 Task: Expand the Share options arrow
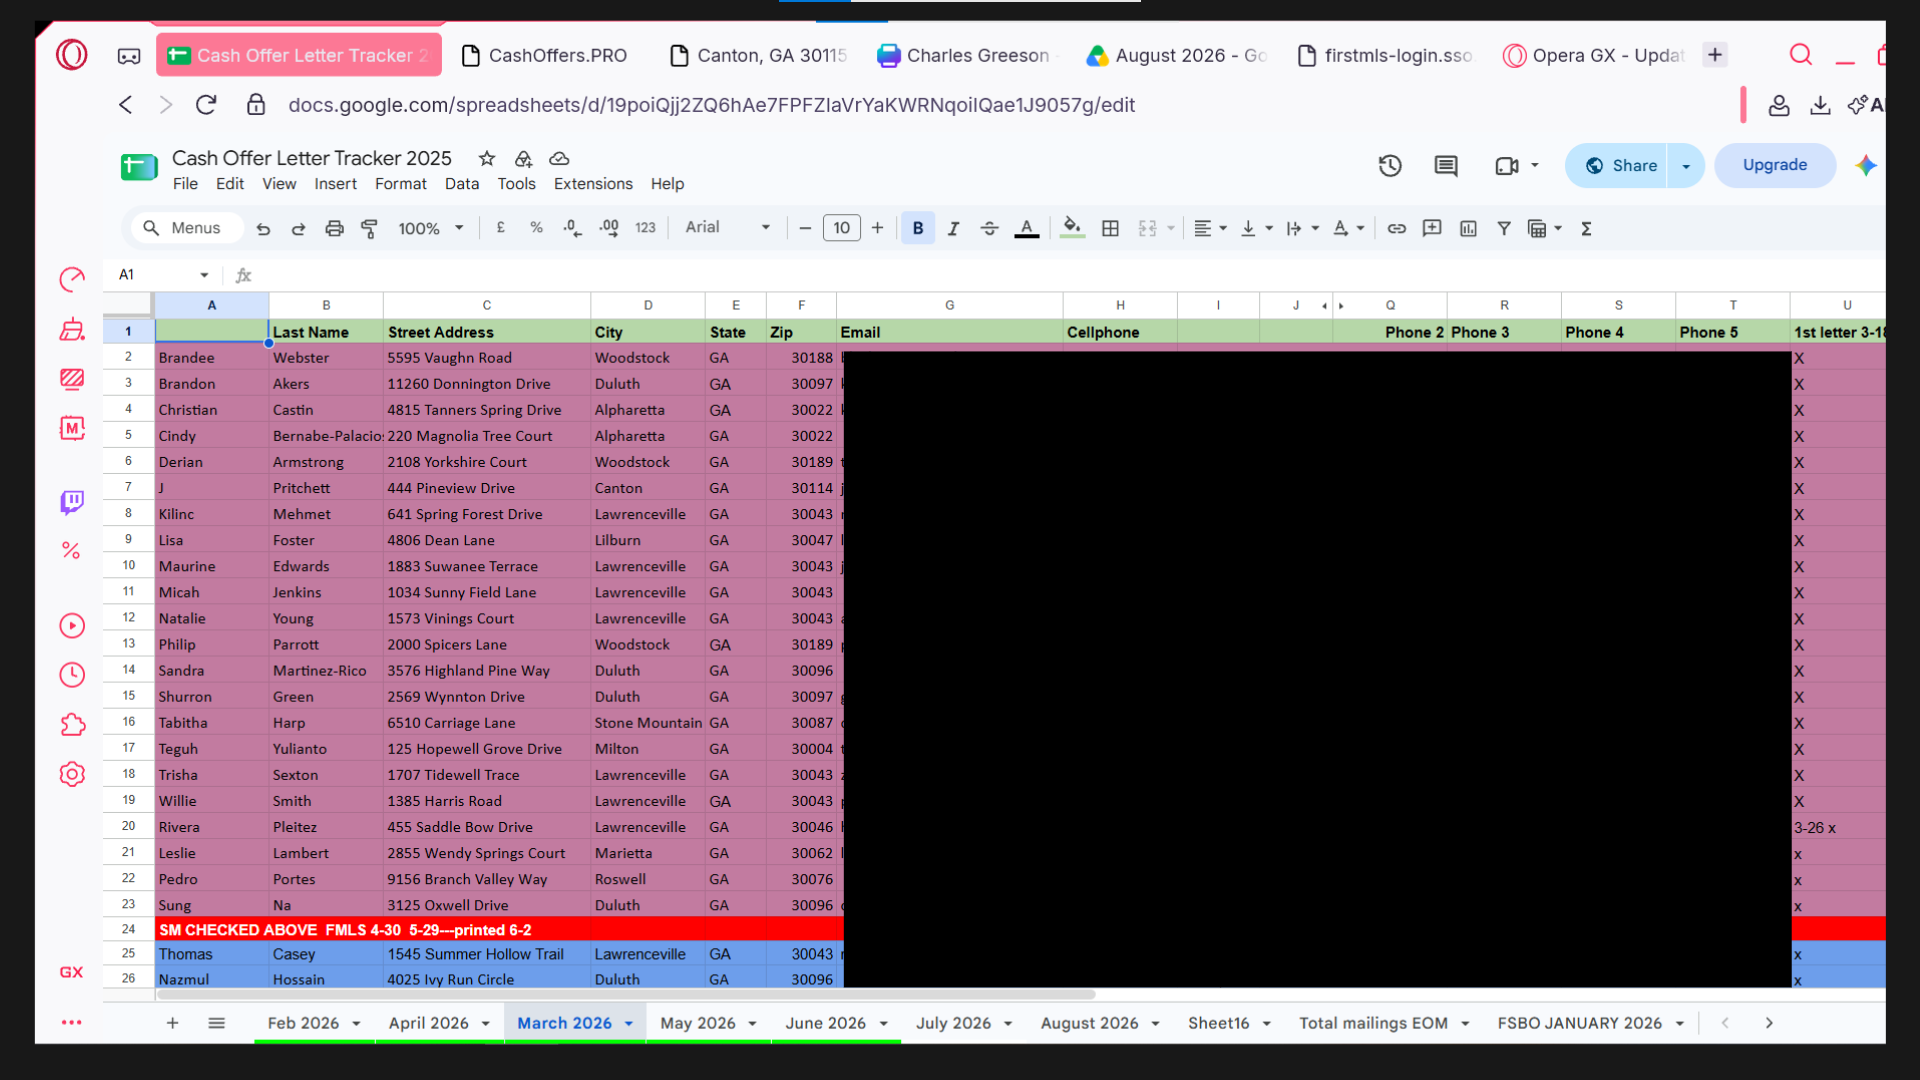click(x=1686, y=166)
